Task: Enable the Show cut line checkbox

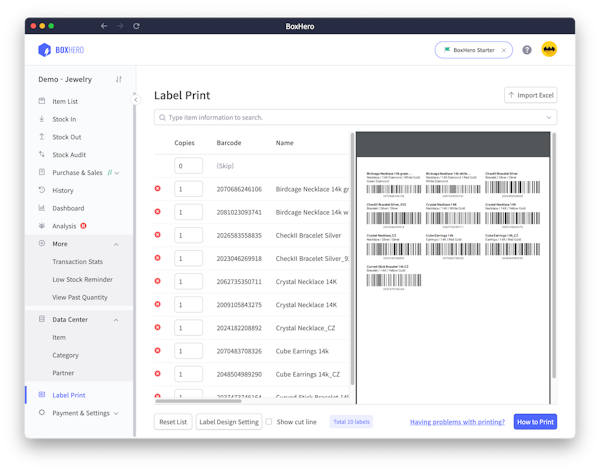Action: click(x=269, y=422)
